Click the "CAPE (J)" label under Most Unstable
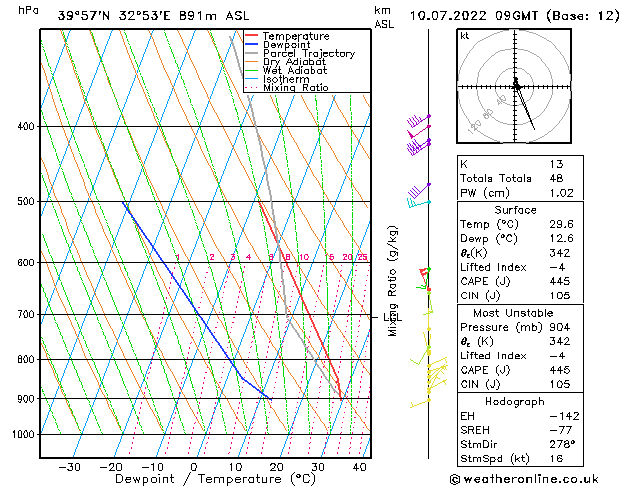The image size is (629, 486). (x=485, y=370)
